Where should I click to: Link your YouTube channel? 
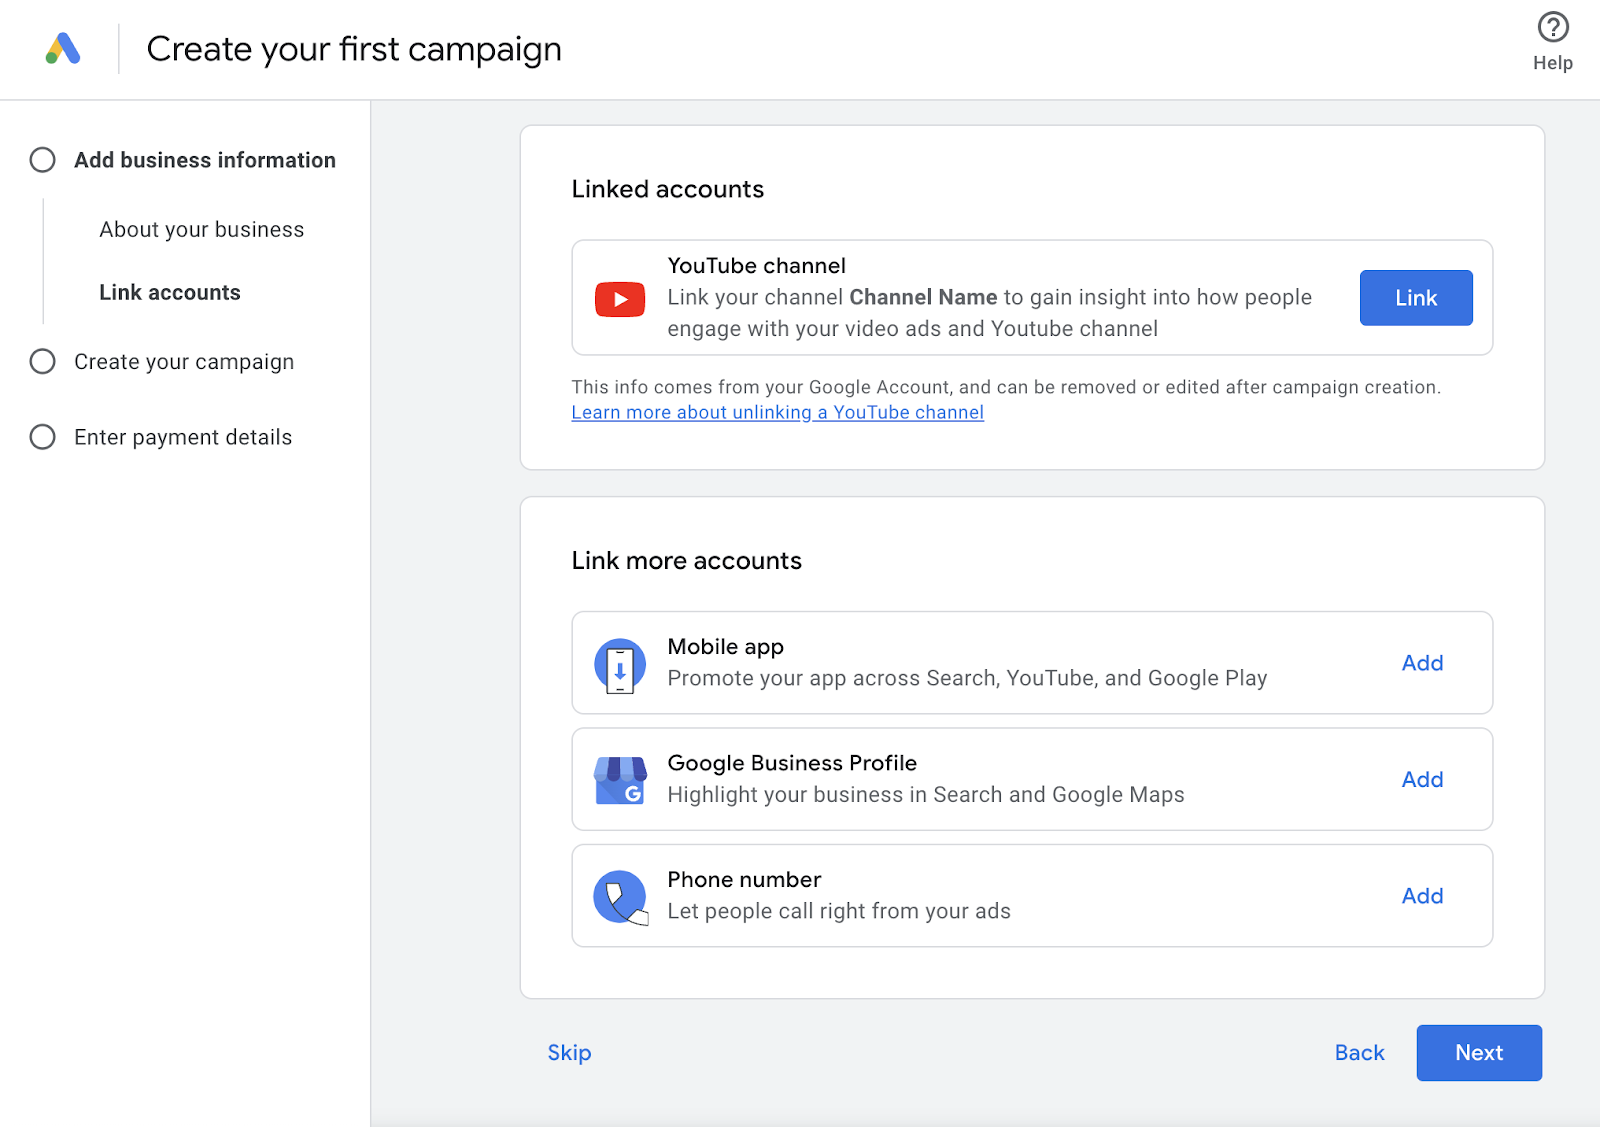1415,297
